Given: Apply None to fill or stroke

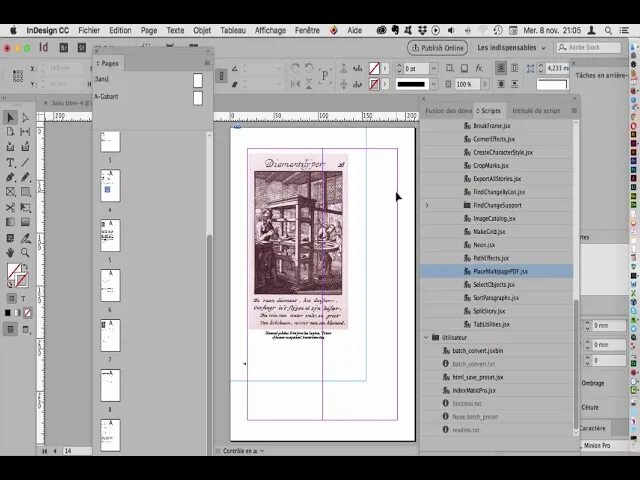Looking at the screenshot, I should (27, 313).
